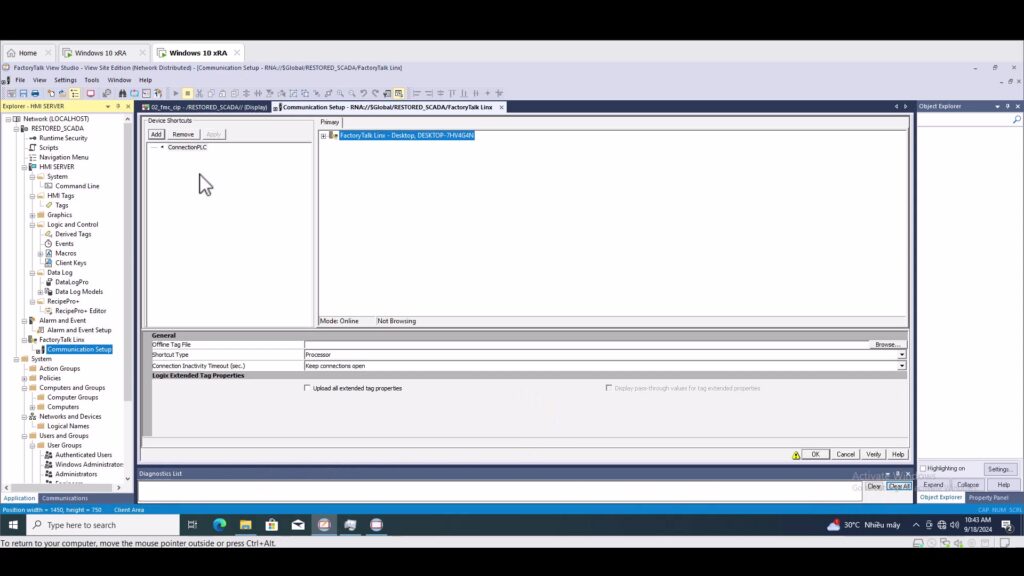This screenshot has width=1024, height=576.
Task: Open the Connection Inactivity Timeout dropdown
Action: 901,366
